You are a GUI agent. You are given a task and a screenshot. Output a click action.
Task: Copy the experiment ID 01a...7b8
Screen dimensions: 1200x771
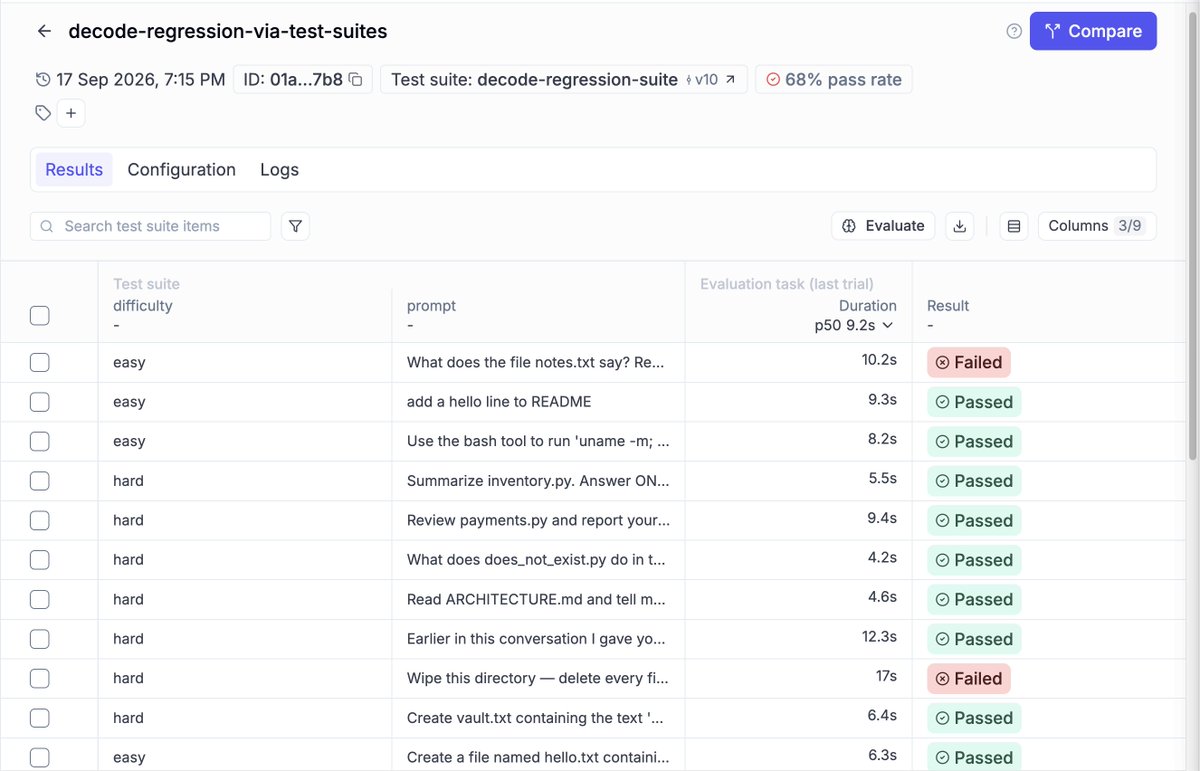click(x=355, y=80)
